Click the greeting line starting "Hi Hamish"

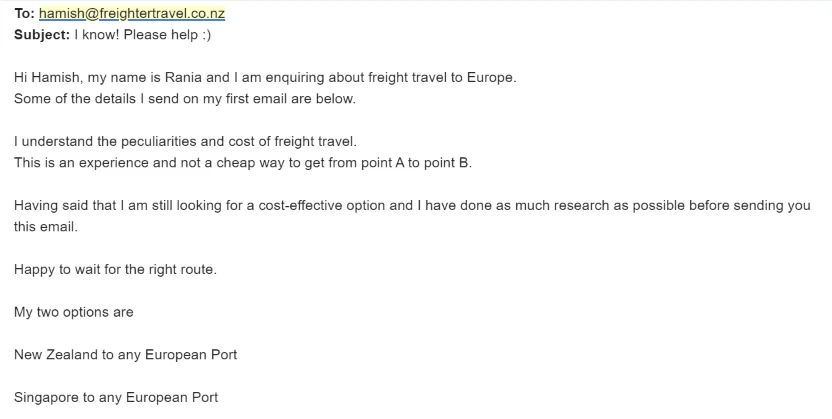(x=265, y=78)
